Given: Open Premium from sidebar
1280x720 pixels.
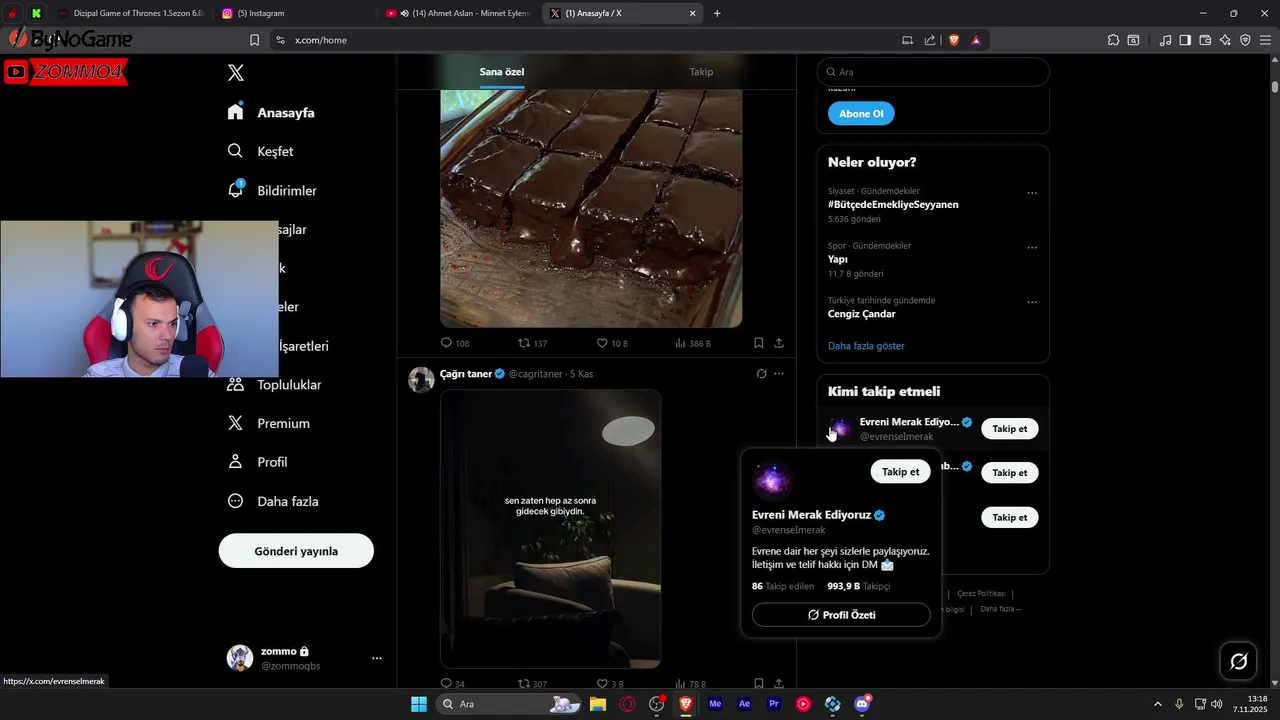Looking at the screenshot, I should [268, 424].
